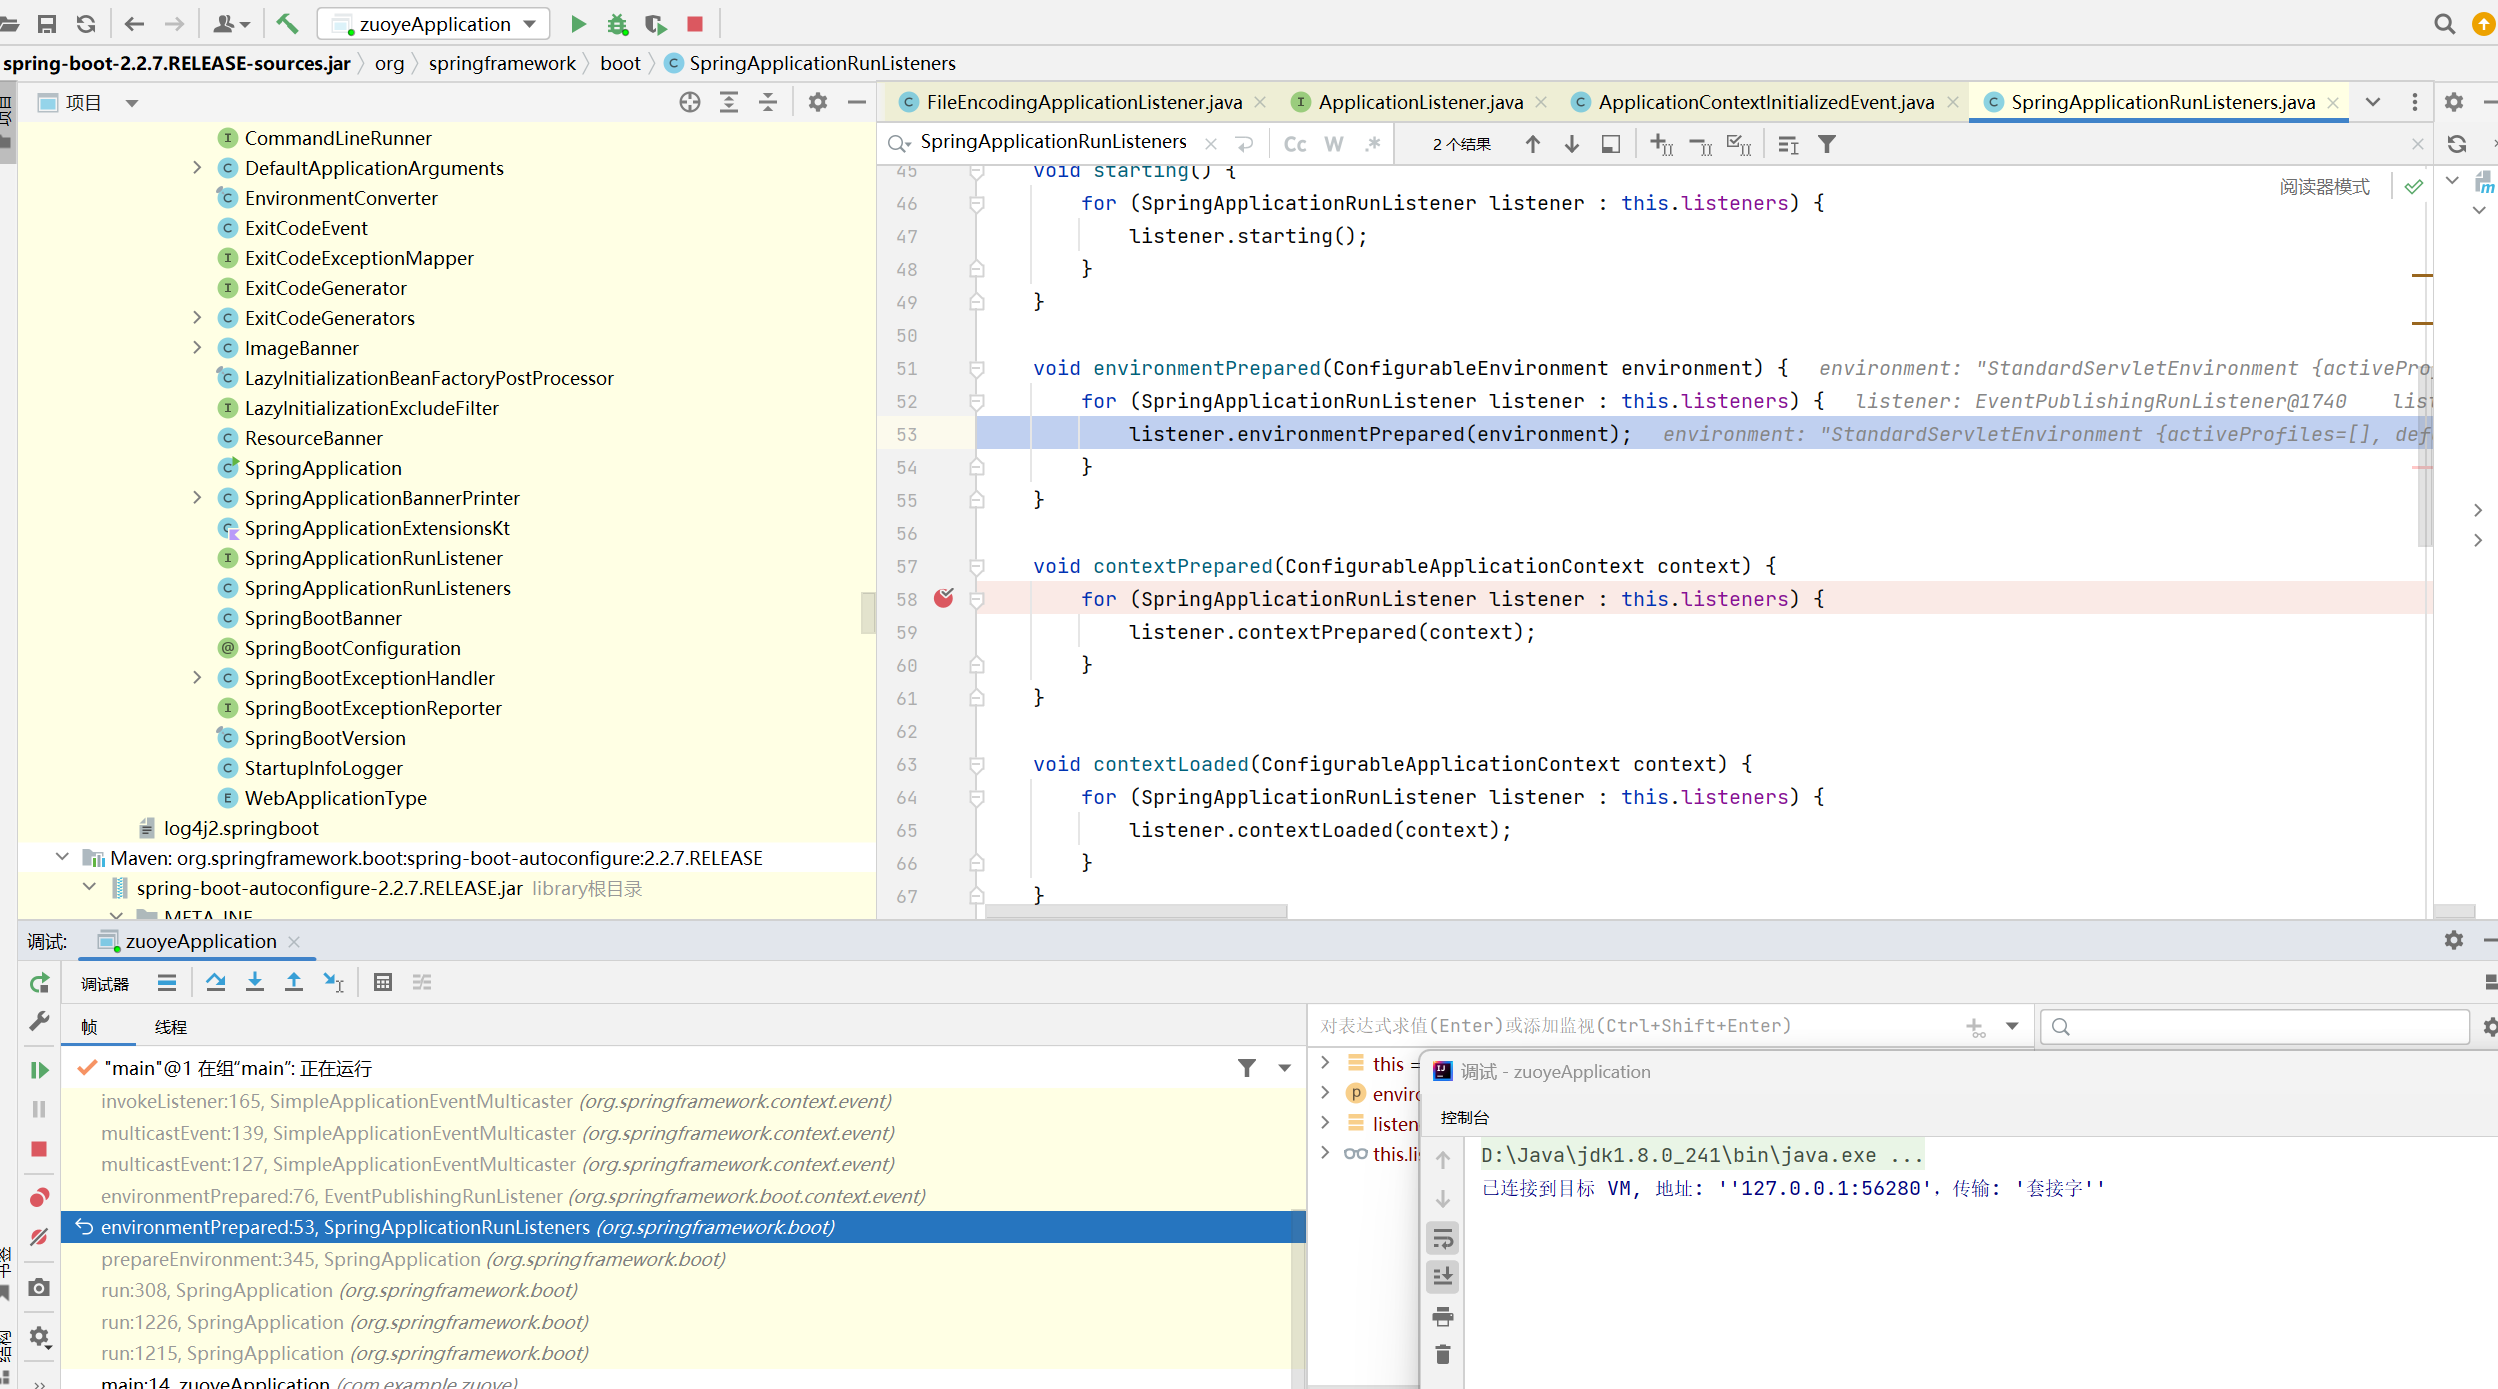Viewport: 2498px width, 1389px height.
Task: Expand the ExitCodeGenerators tree node
Action: (x=197, y=318)
